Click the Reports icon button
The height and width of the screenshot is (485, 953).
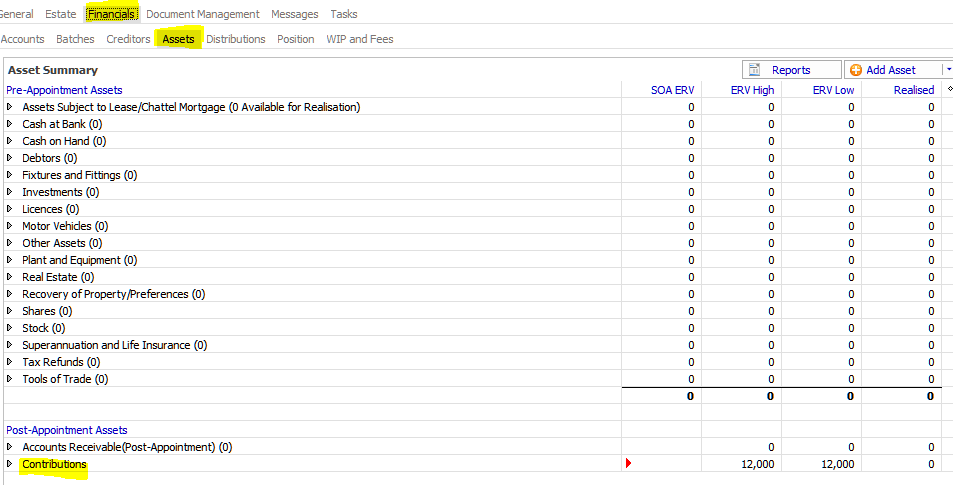tap(756, 70)
